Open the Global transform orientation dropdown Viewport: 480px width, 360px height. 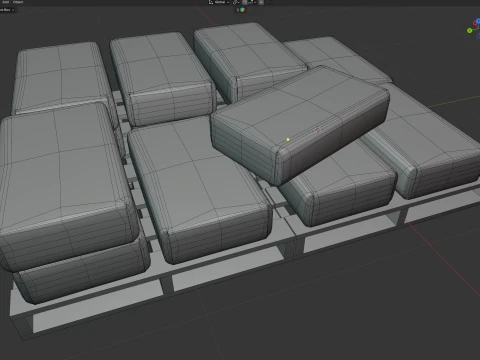pos(219,2)
